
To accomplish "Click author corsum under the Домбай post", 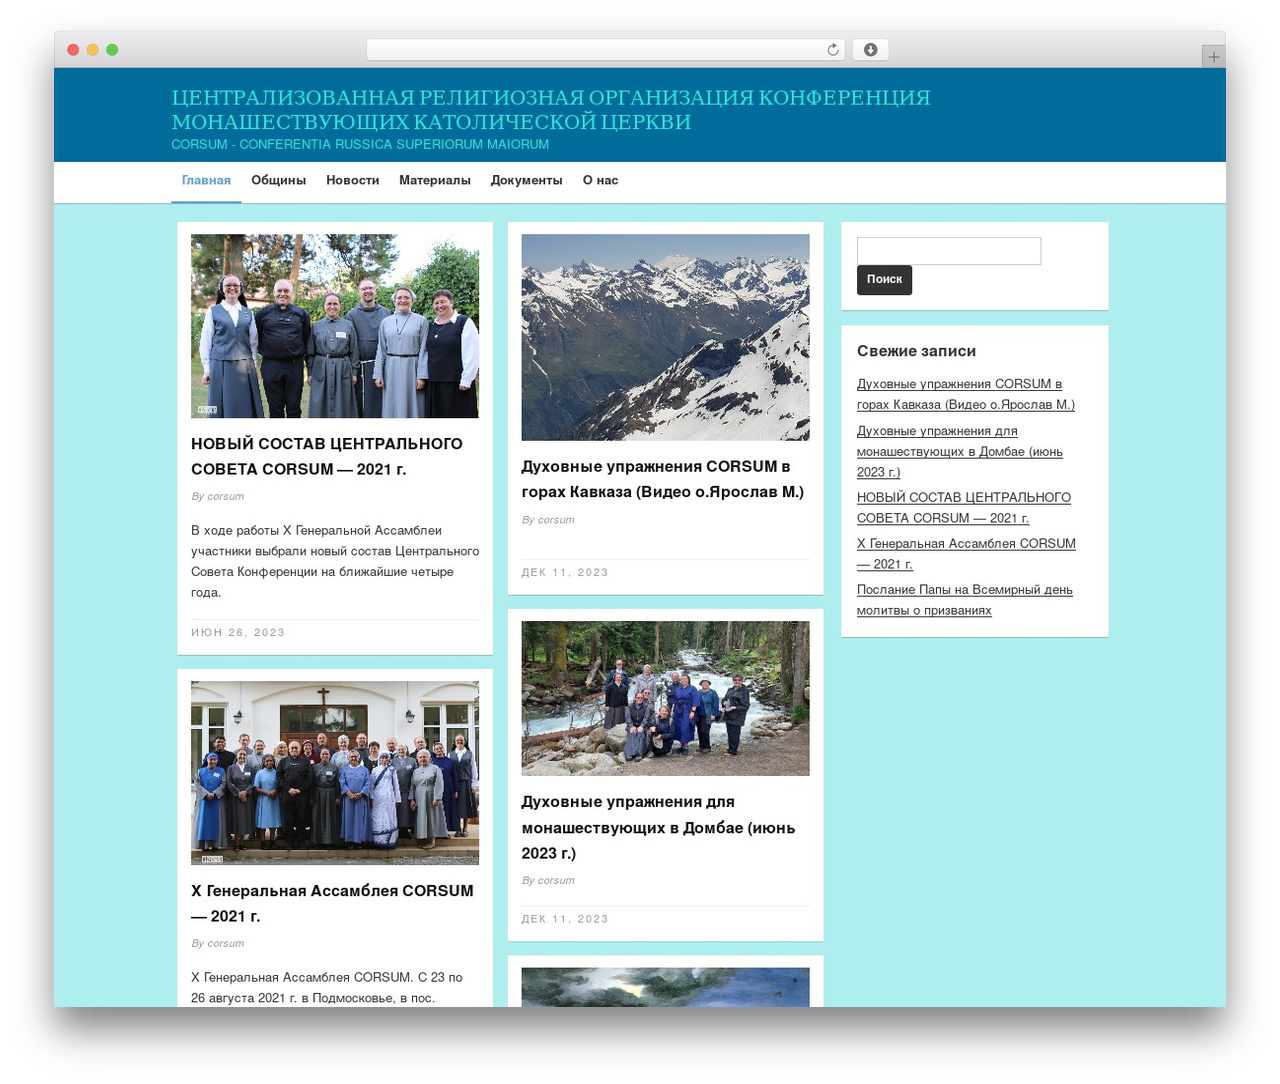I will tap(556, 881).
